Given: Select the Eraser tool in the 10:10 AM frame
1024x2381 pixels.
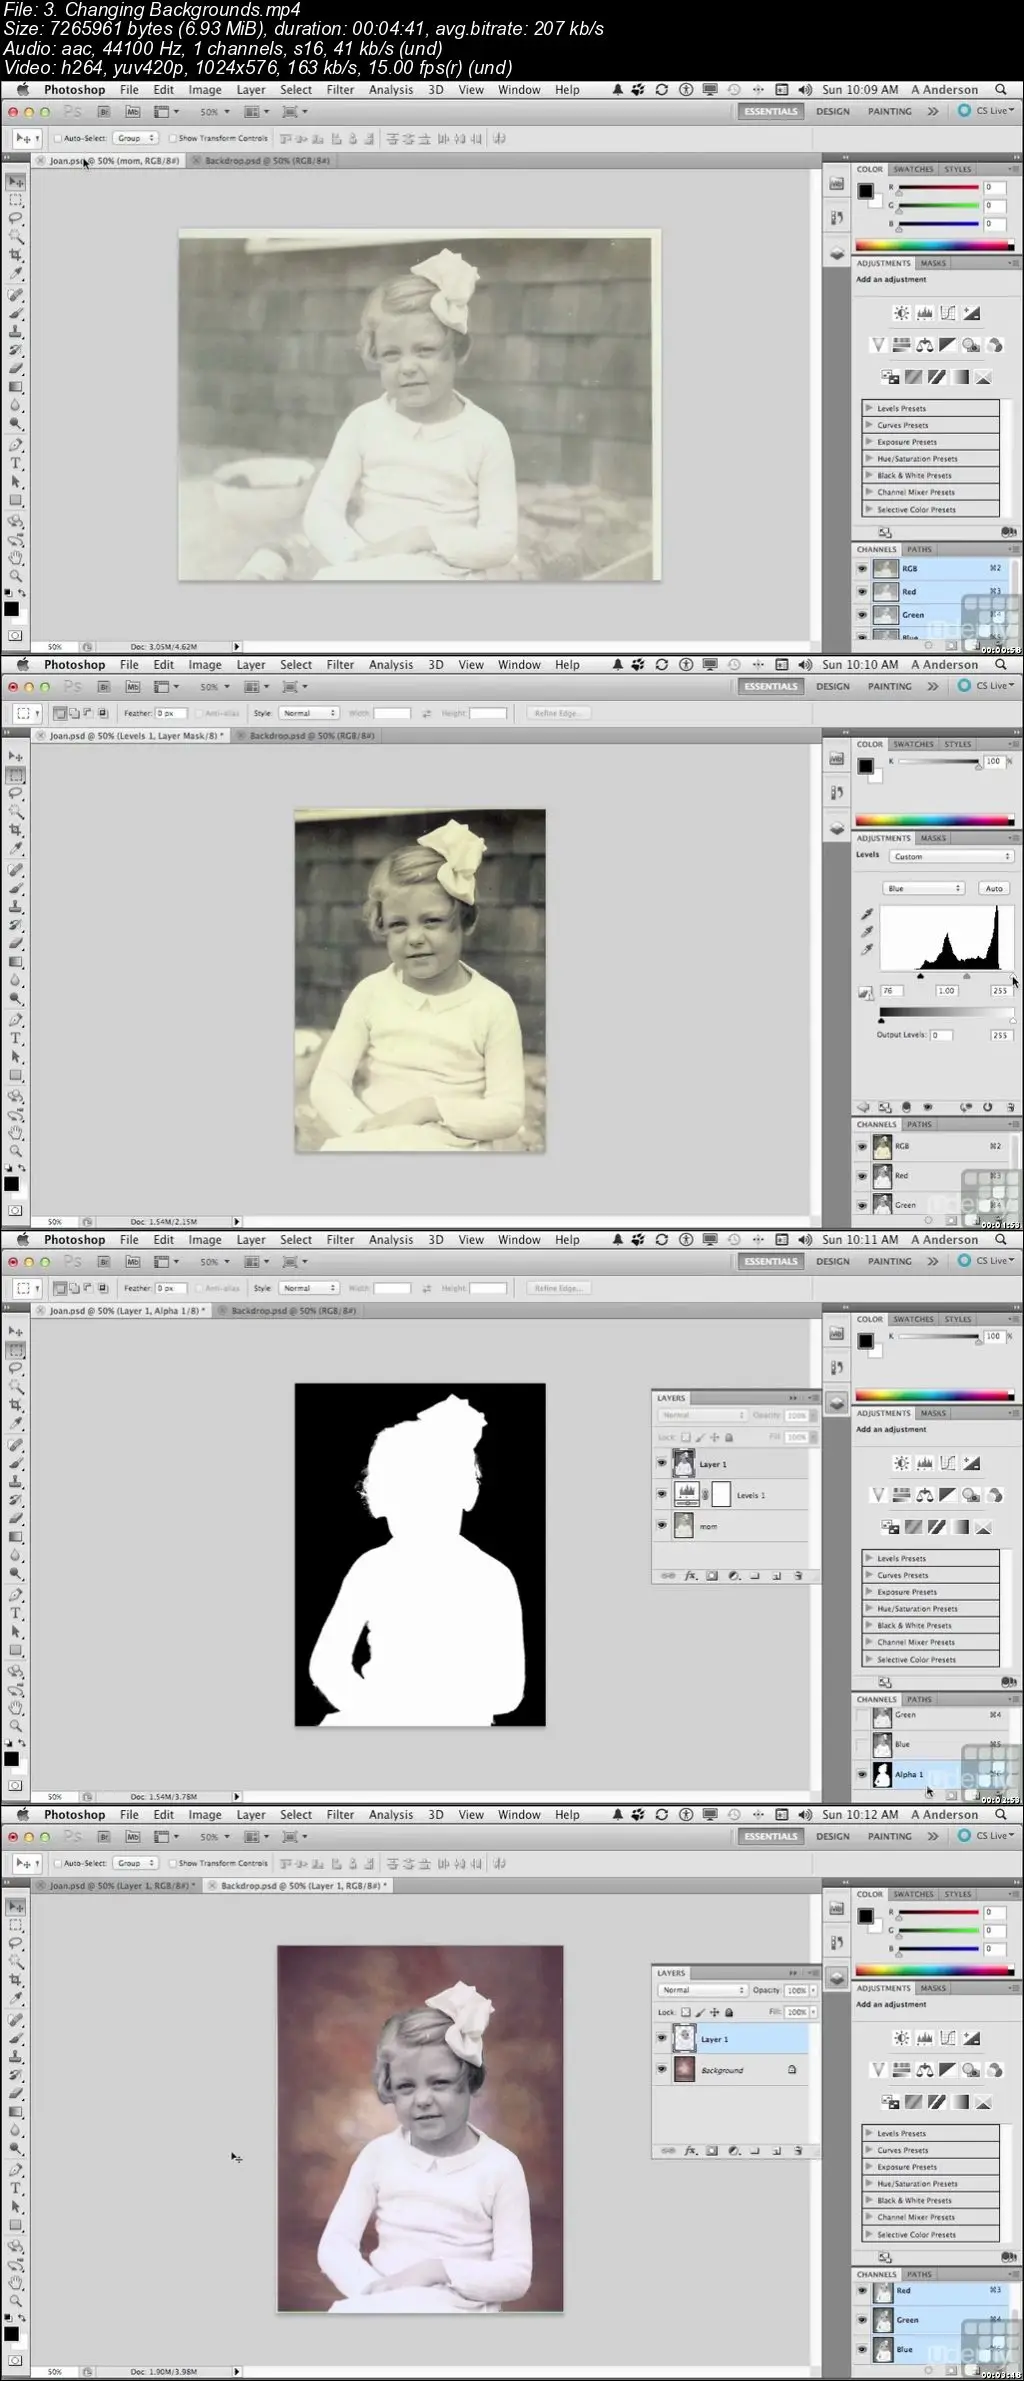Looking at the screenshot, I should [16, 943].
